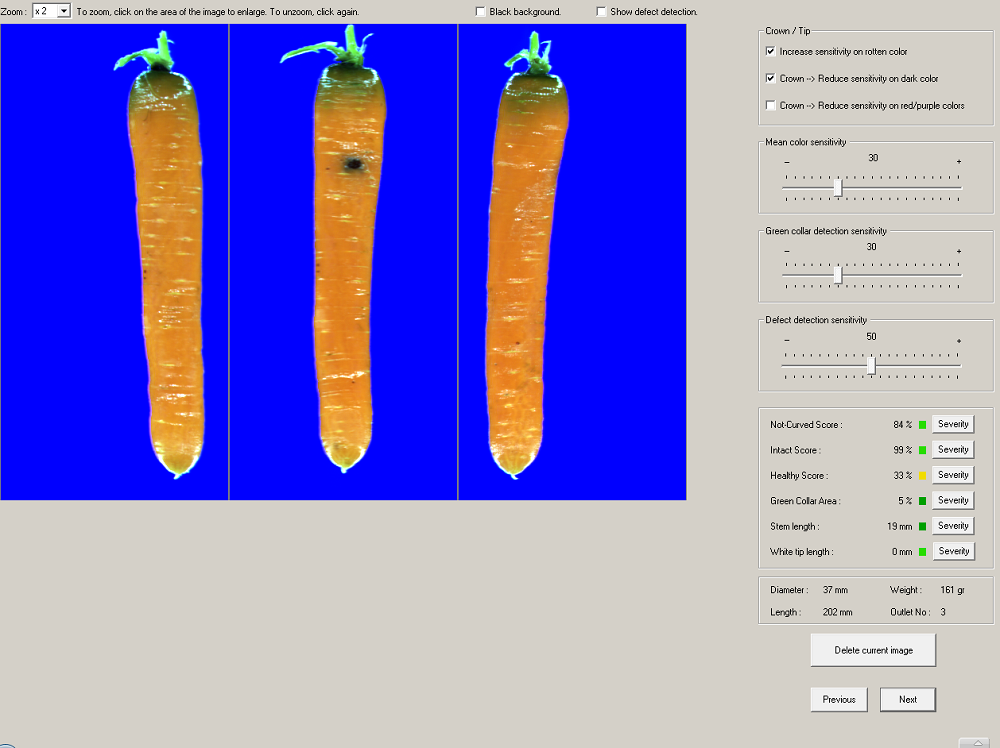
Task: Click the Defect detection sensitivity slider handle
Action: 871,365
